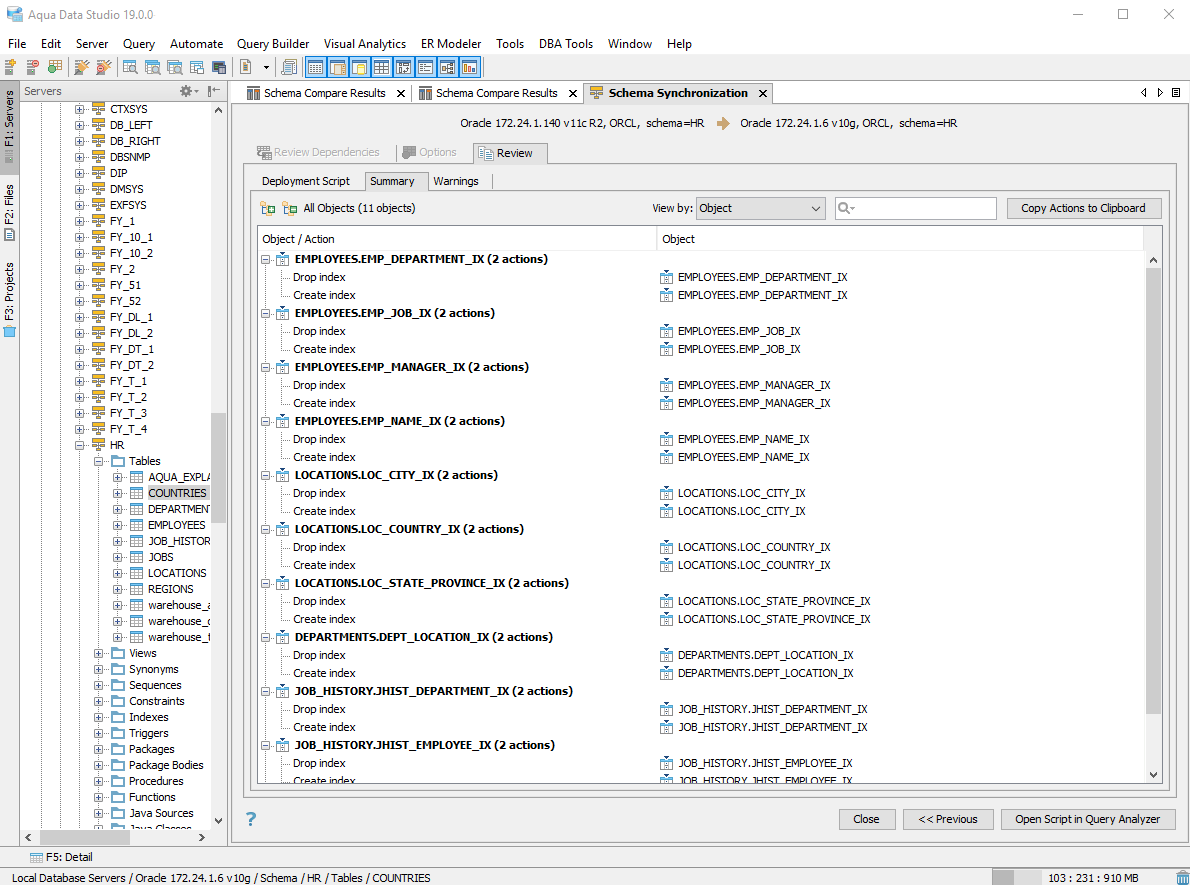Click the Disconnect server plug icon with red minus
Image resolution: width=1190 pixels, height=885 pixels.
pyautogui.click(x=103, y=68)
